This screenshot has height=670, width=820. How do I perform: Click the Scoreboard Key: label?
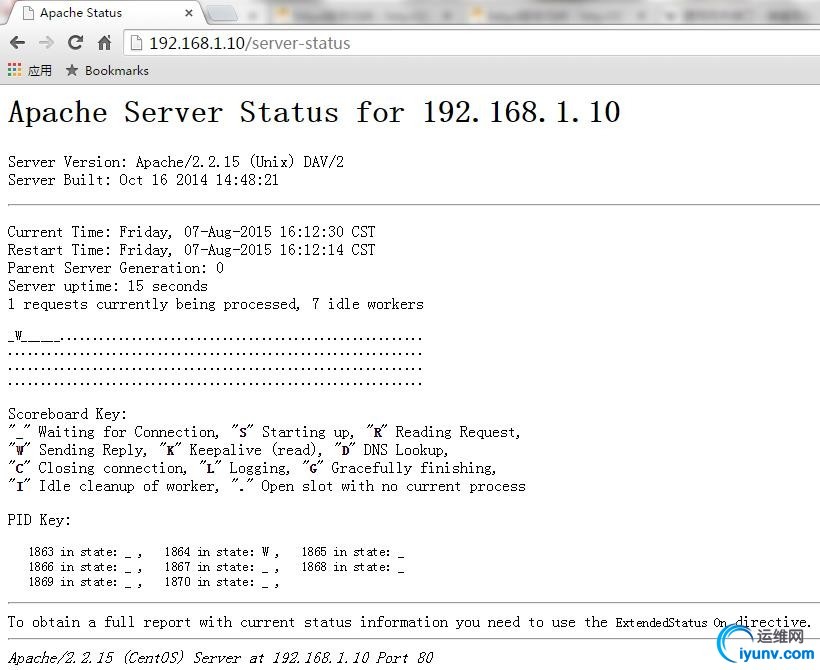(x=67, y=414)
